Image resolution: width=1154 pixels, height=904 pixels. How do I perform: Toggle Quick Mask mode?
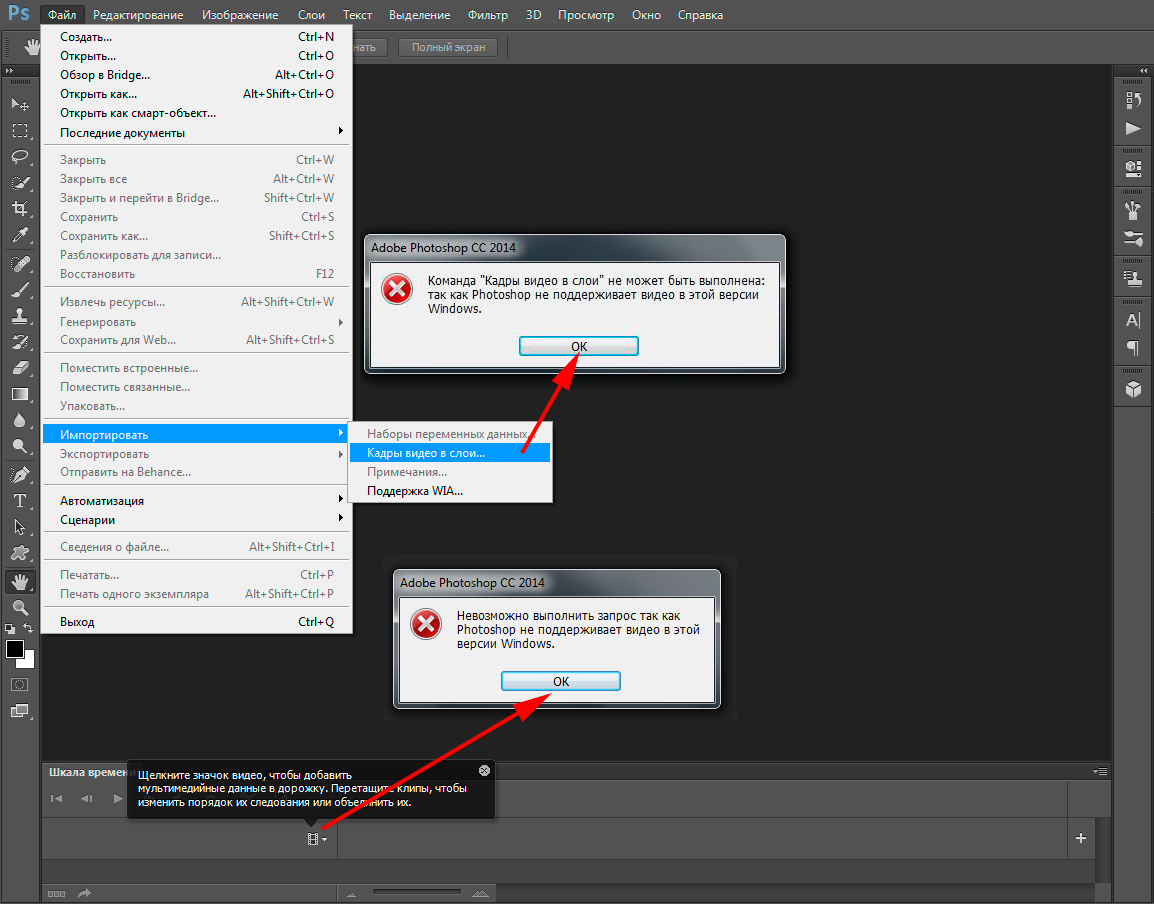(20, 685)
